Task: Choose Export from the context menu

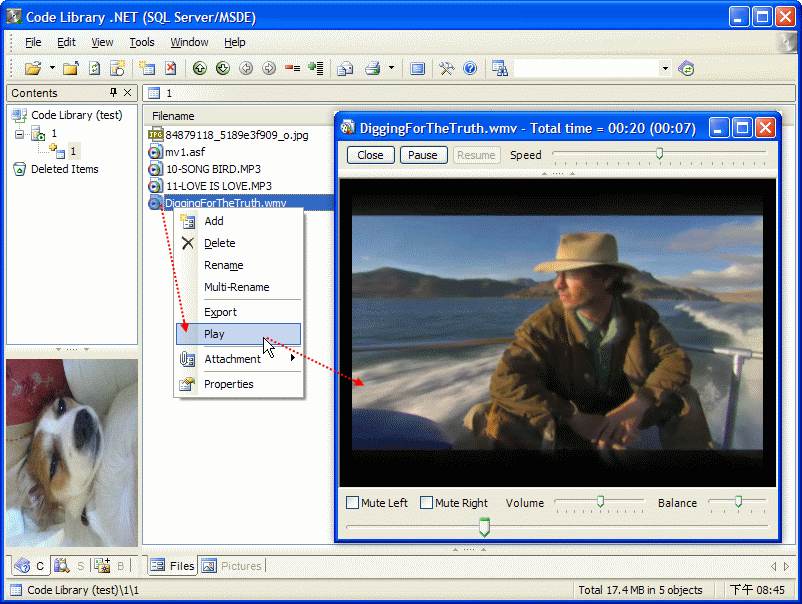Action: click(x=238, y=312)
